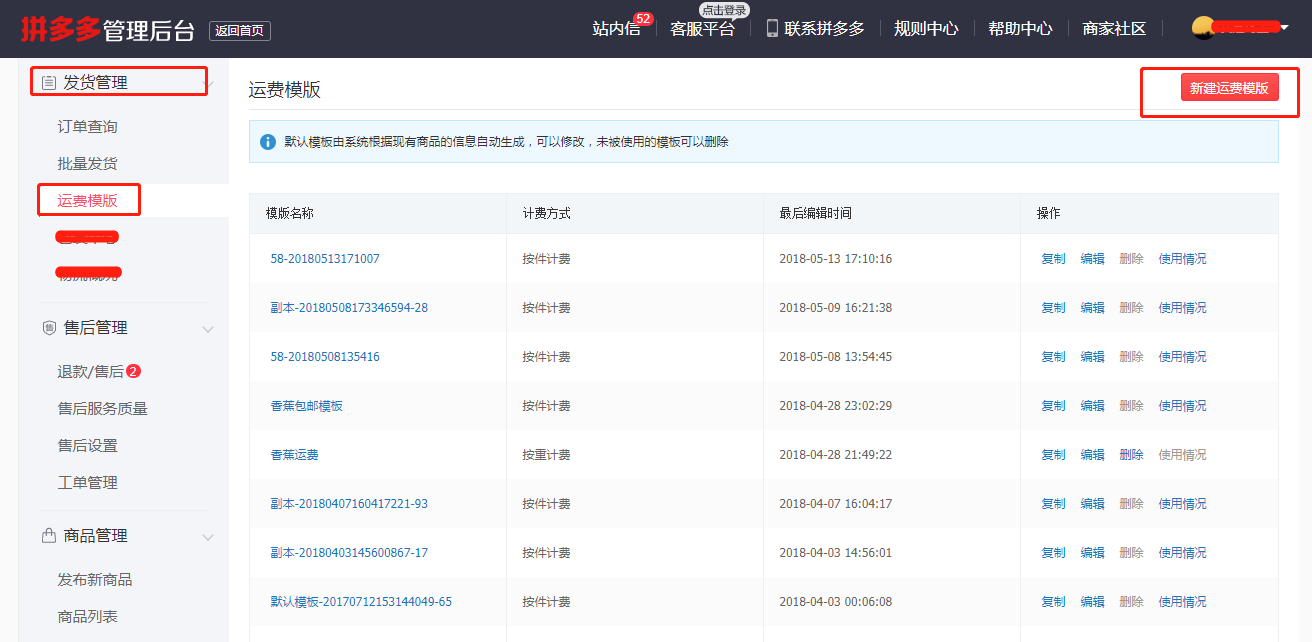This screenshot has height=642, width=1312.
Task: Open 售后设置 in sidebar
Action: point(88,446)
